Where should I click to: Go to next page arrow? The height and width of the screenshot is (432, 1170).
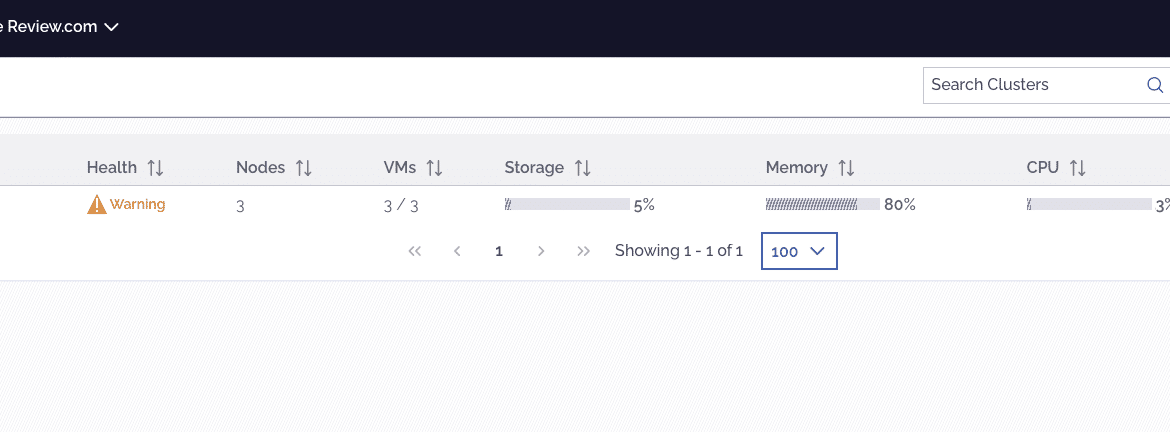[542, 251]
